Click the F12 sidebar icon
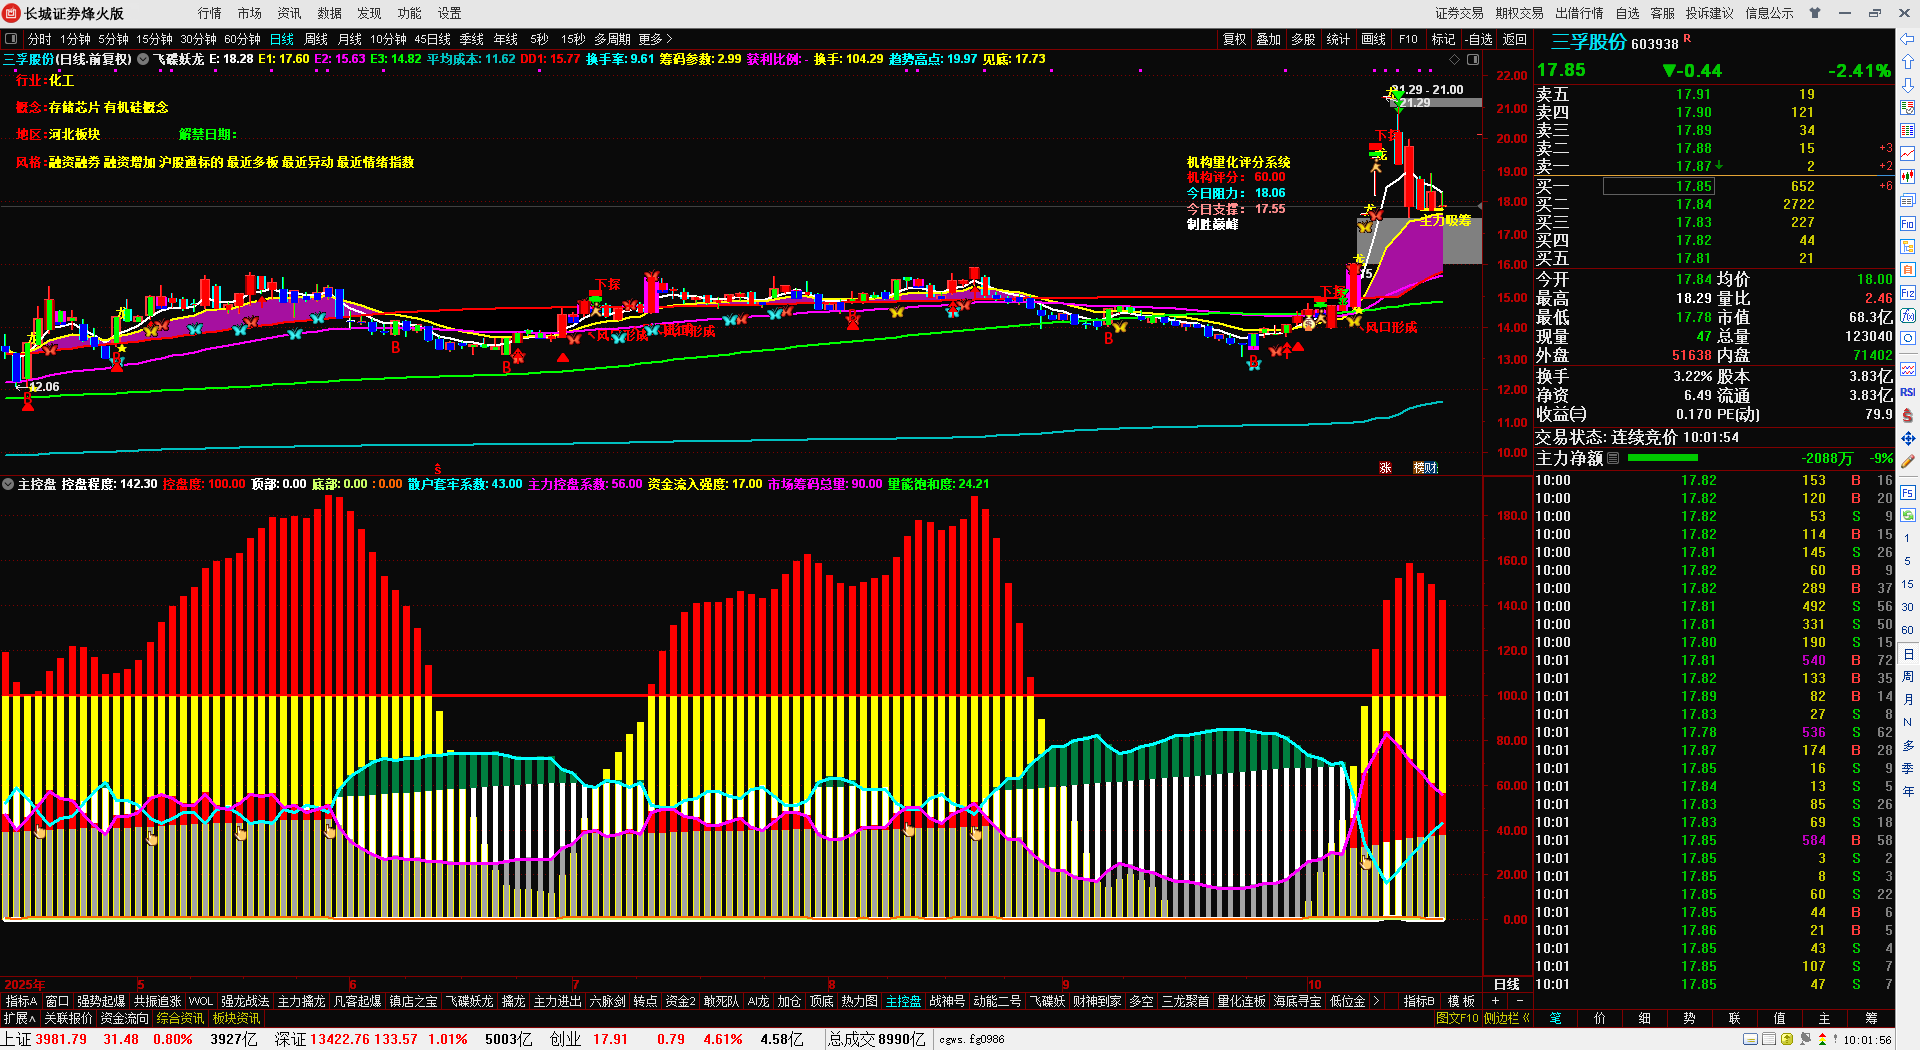The image size is (1920, 1050). (1908, 293)
